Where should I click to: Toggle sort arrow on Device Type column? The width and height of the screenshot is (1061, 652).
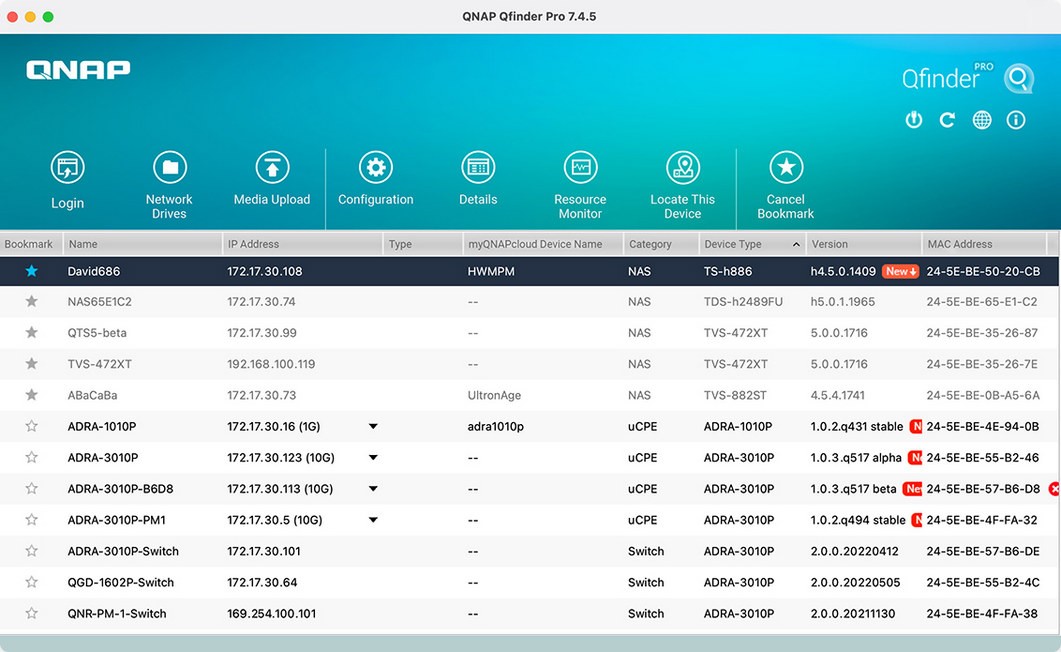pyautogui.click(x=796, y=244)
